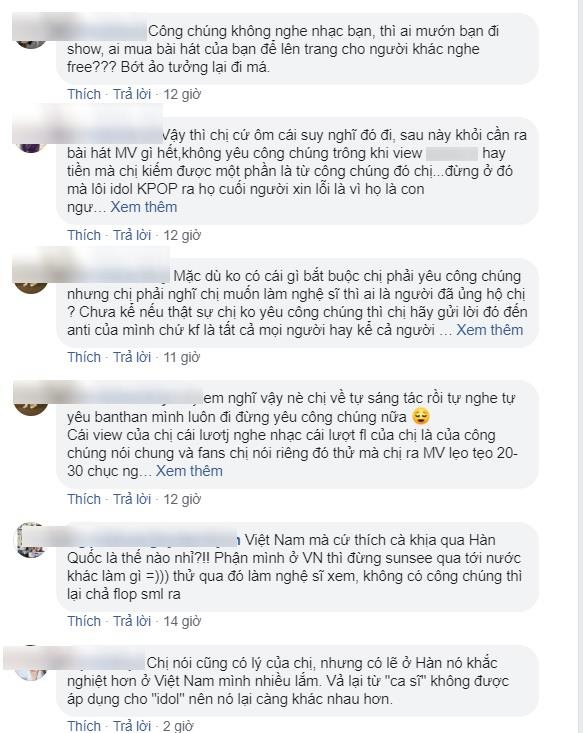Like the comment starting "Vậy thì chị cứ ôm"
The height and width of the screenshot is (733, 583).
[x=84, y=235]
